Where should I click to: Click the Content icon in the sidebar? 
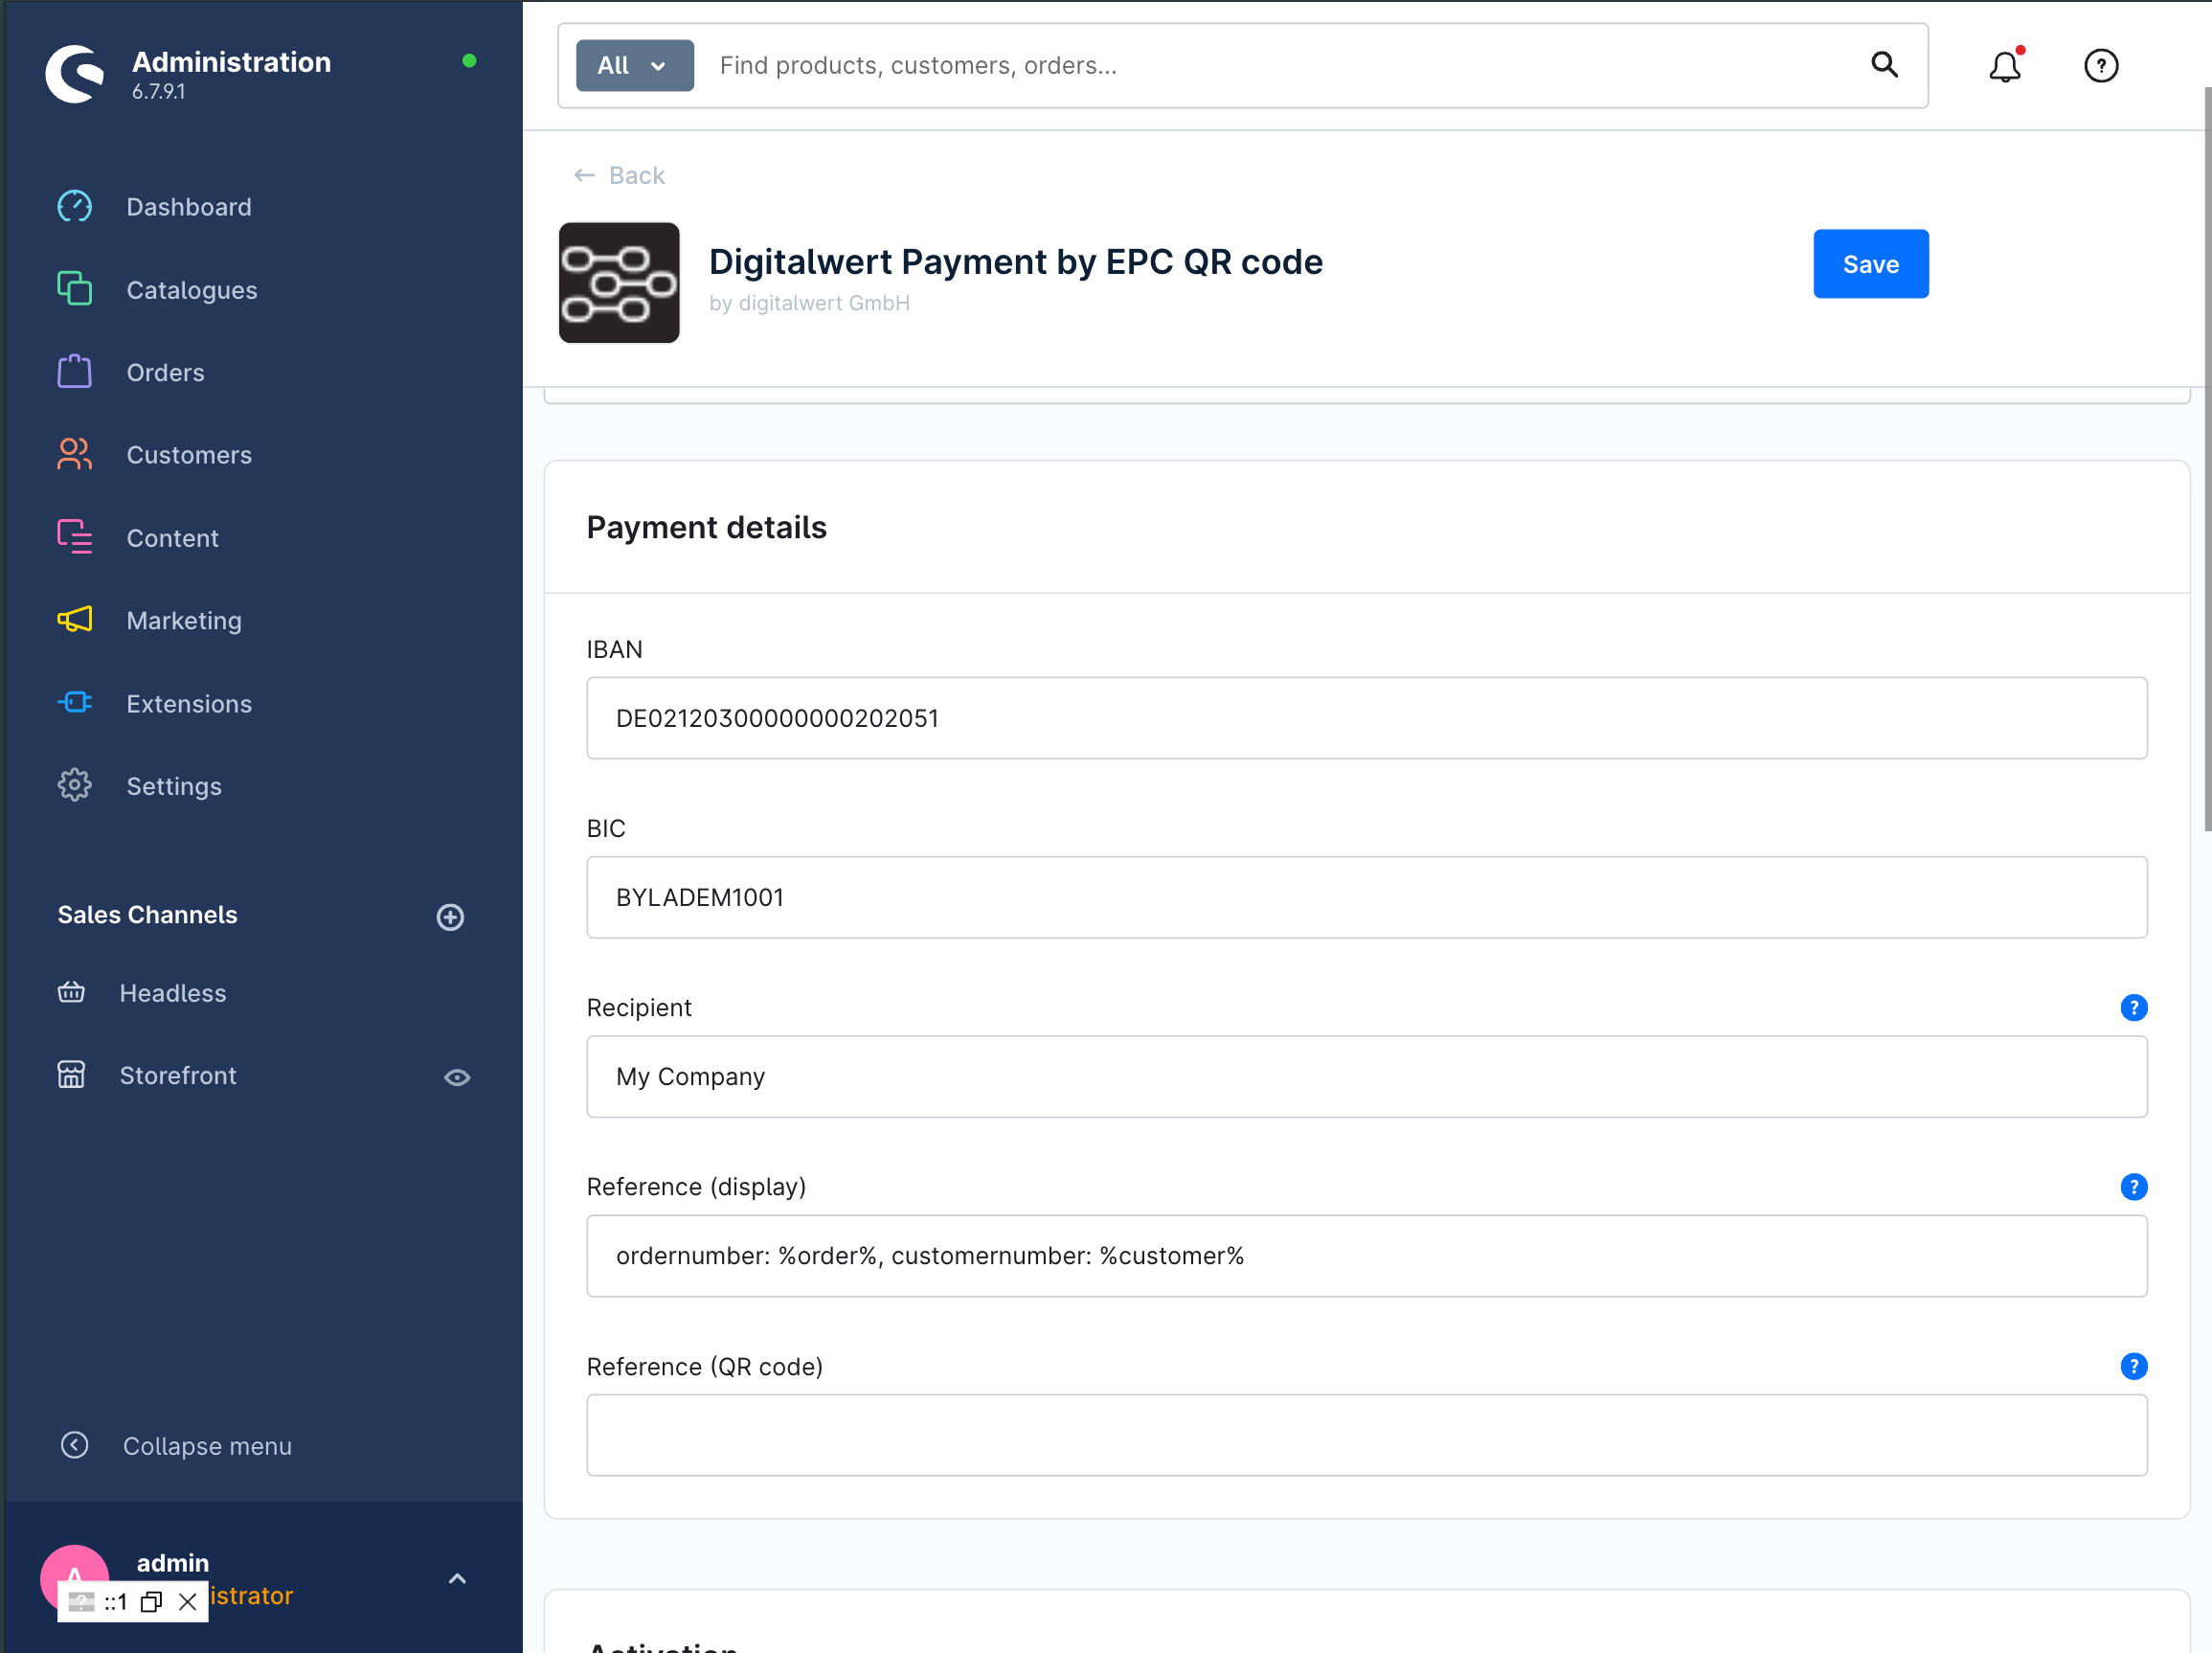pos(75,537)
